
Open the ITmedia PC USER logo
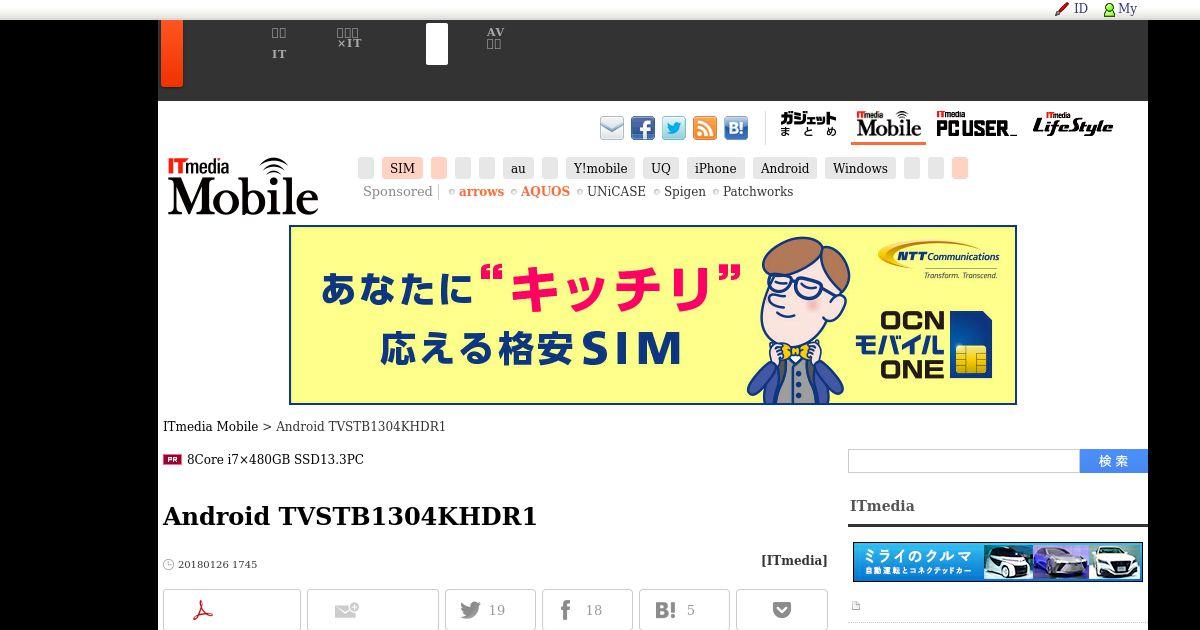coord(976,126)
